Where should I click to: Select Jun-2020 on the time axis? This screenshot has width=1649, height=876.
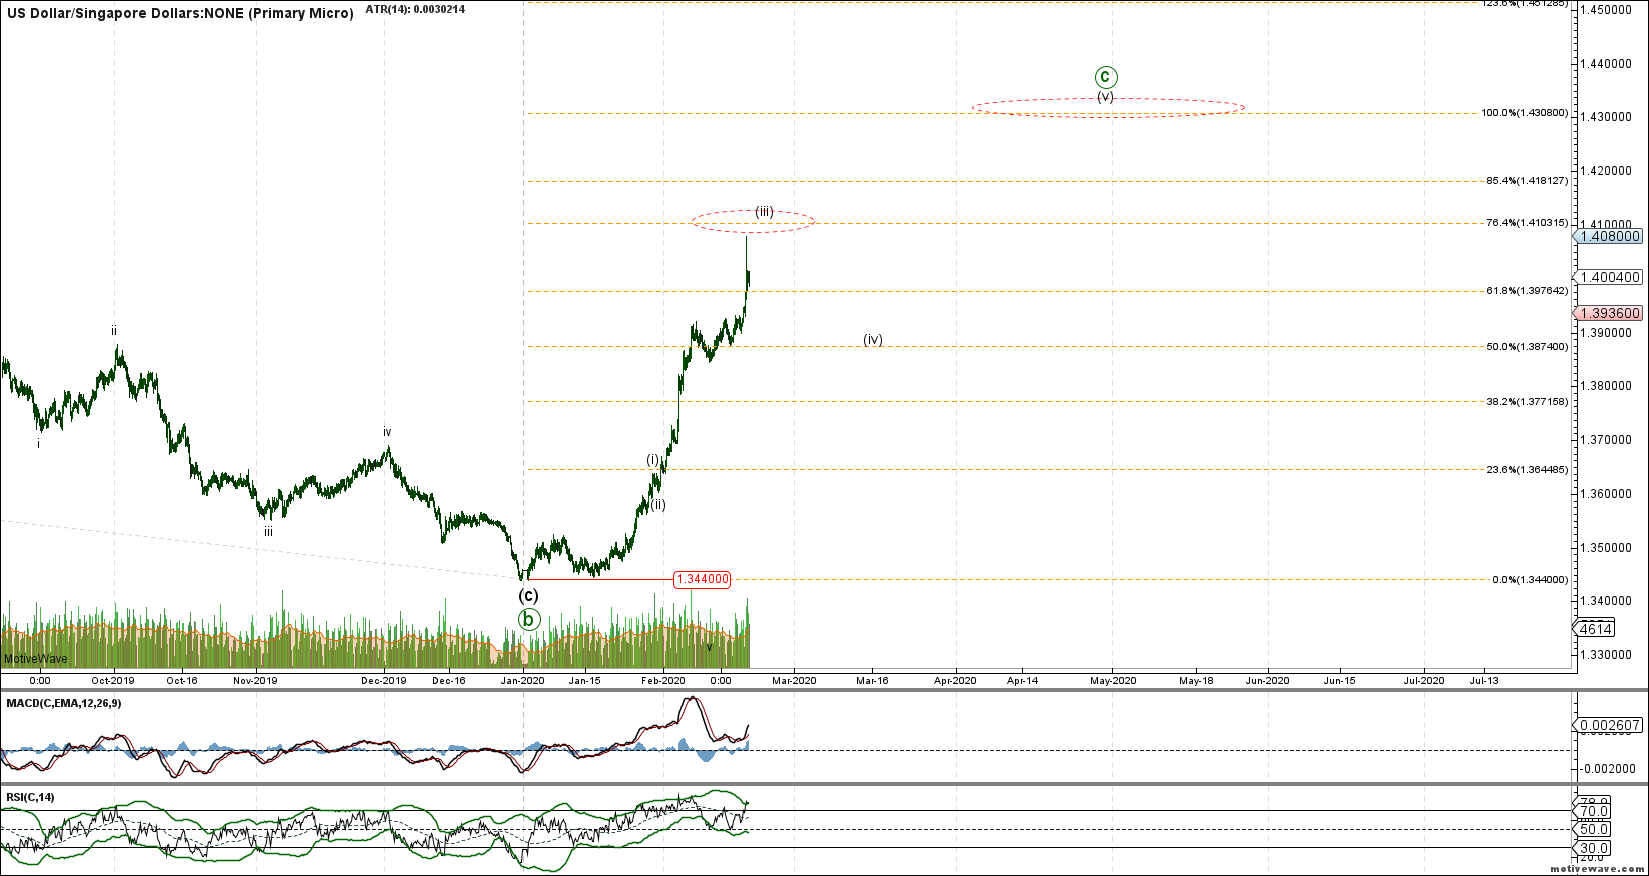point(1267,680)
